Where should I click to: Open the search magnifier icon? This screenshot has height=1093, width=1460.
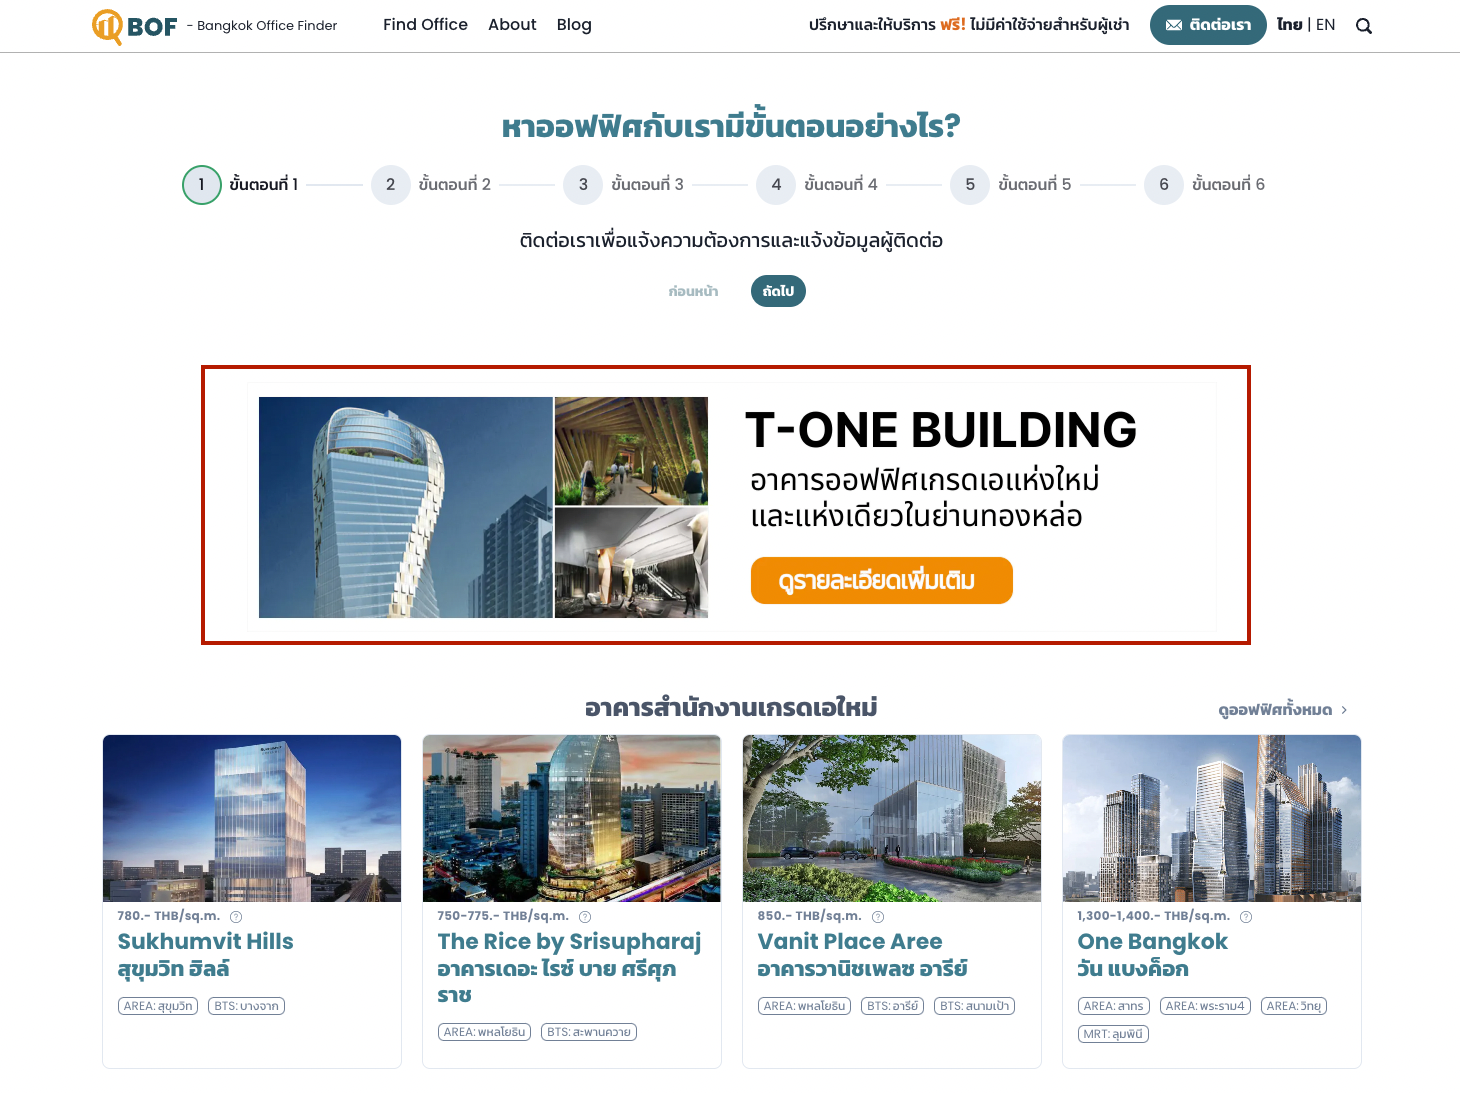point(1364,26)
